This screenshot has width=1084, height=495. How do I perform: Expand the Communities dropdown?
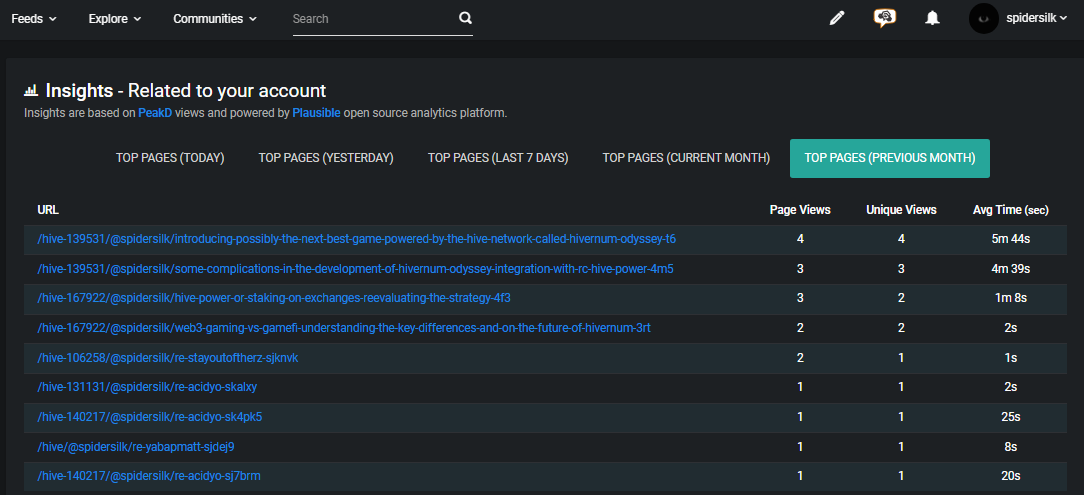pos(215,19)
